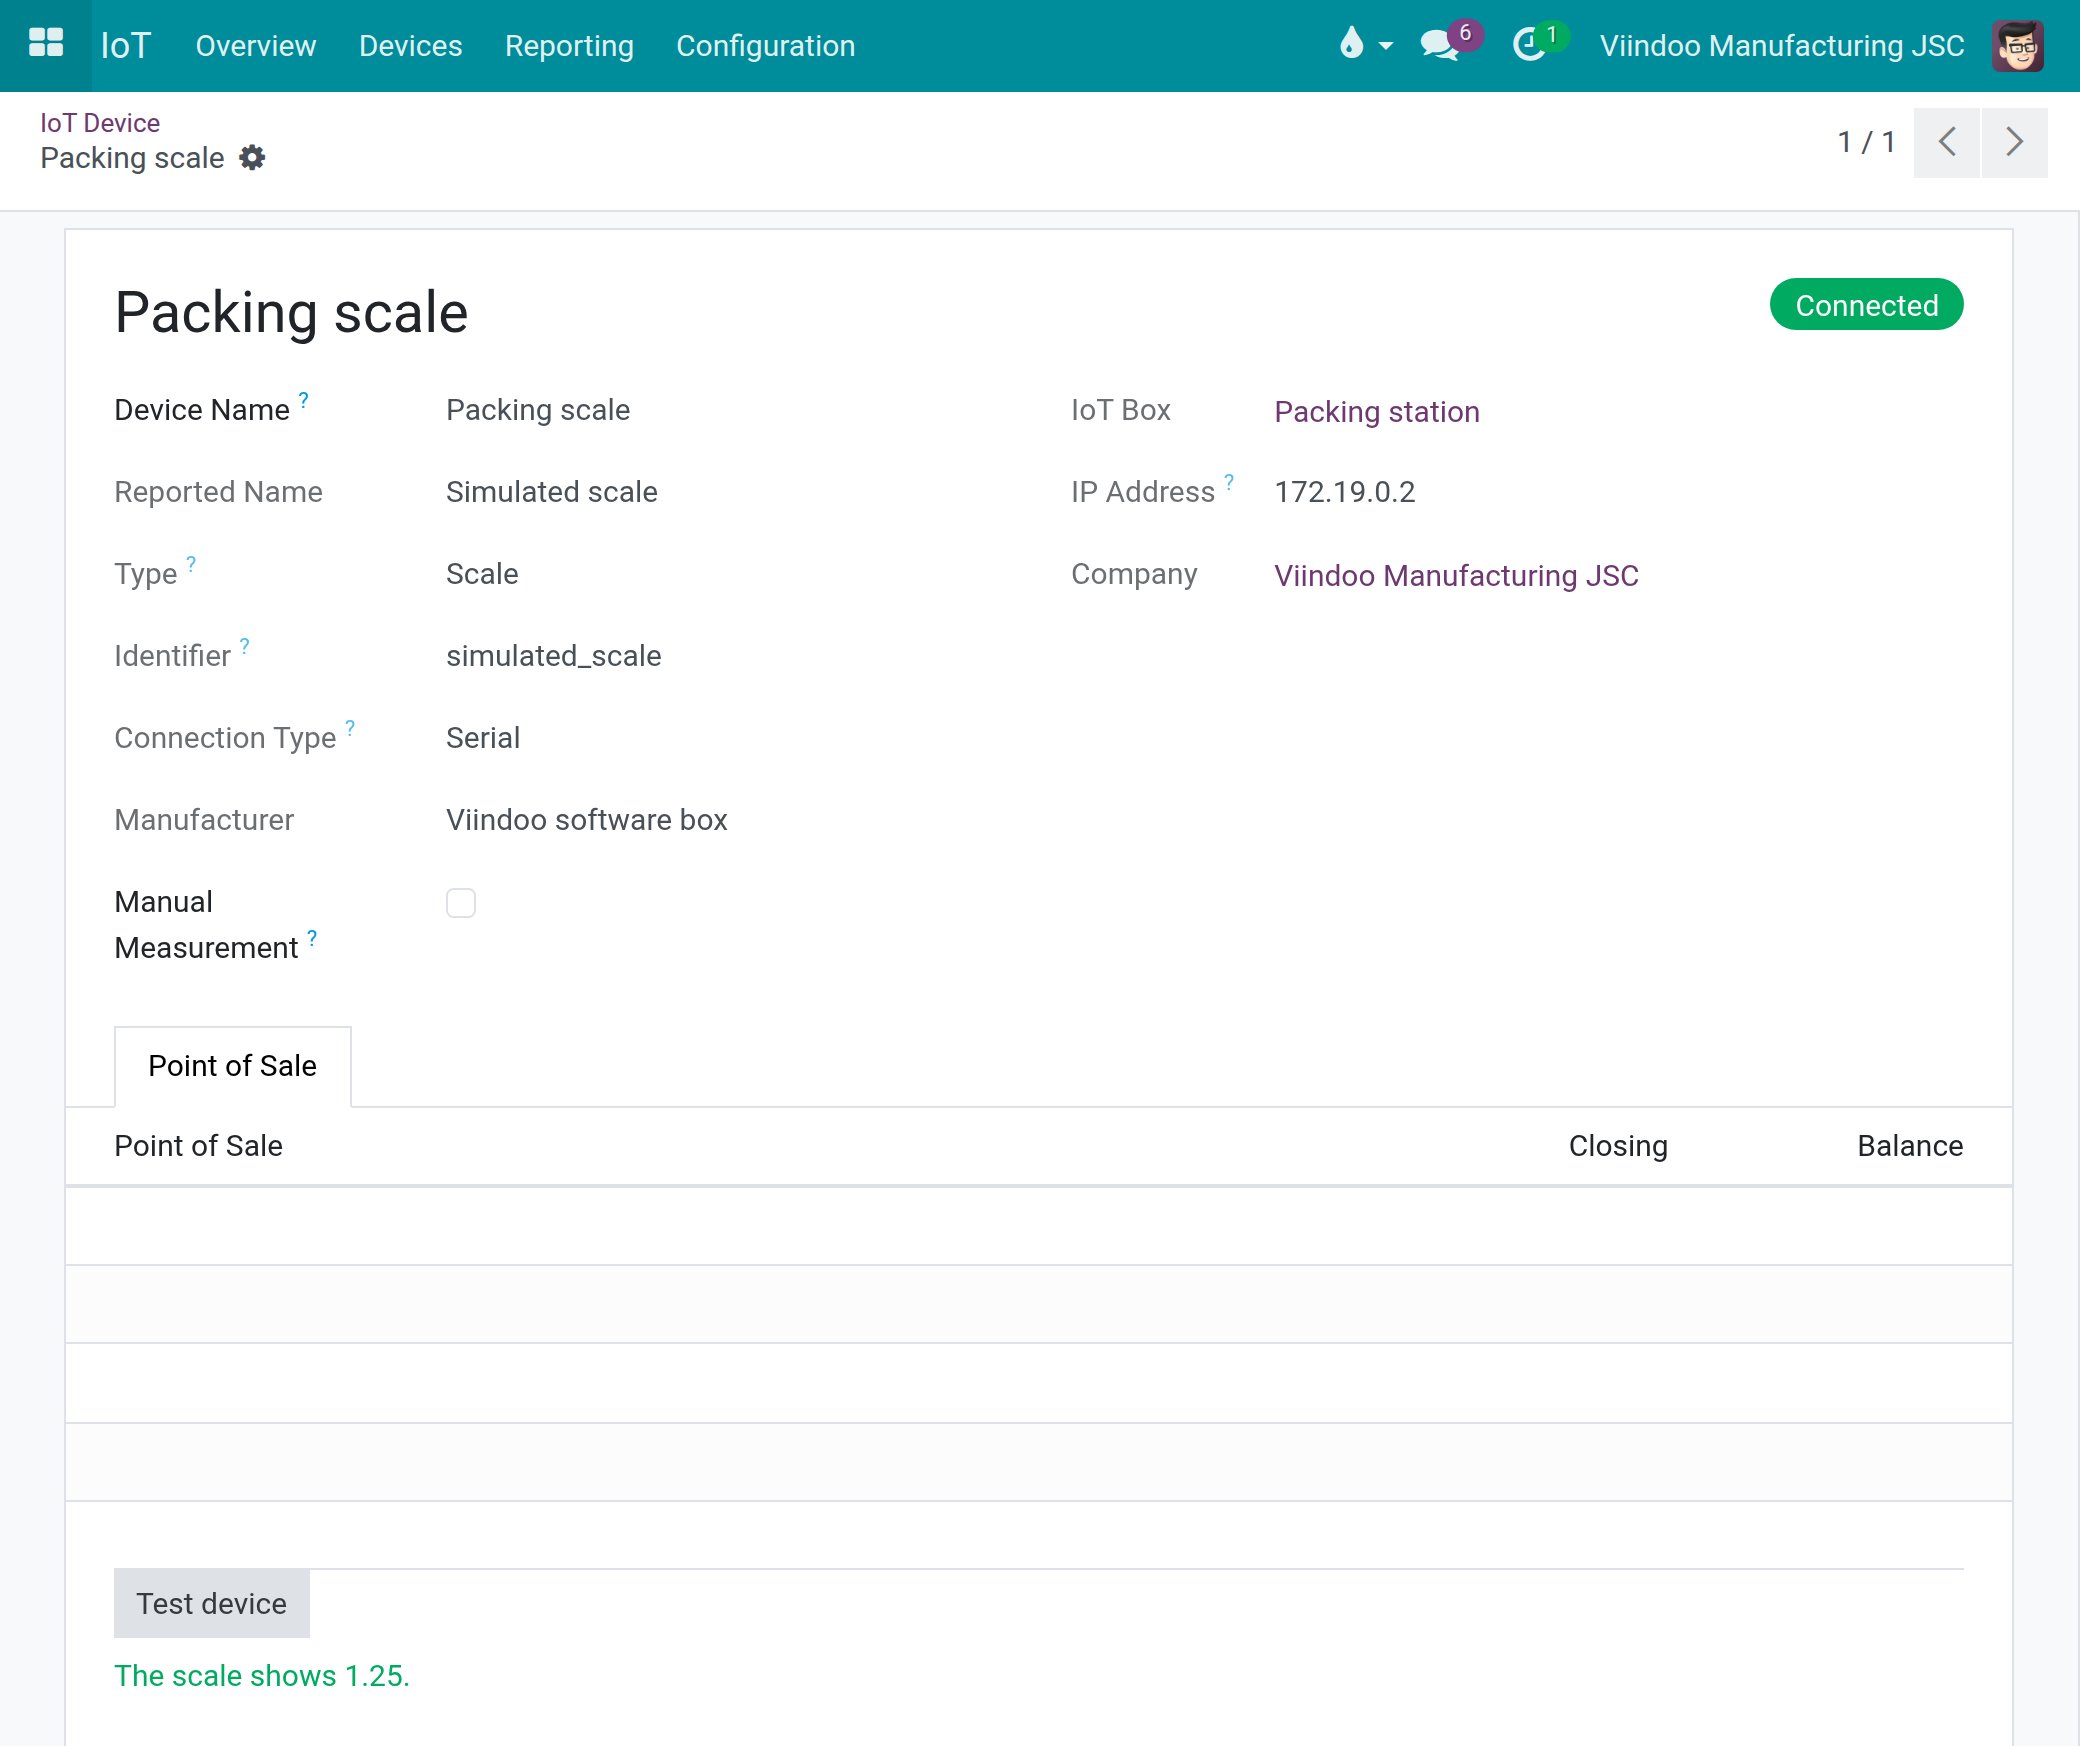Select the IP address 172.19.0.2
Screen dimensions: 2080x1746
pyautogui.click(x=1345, y=492)
